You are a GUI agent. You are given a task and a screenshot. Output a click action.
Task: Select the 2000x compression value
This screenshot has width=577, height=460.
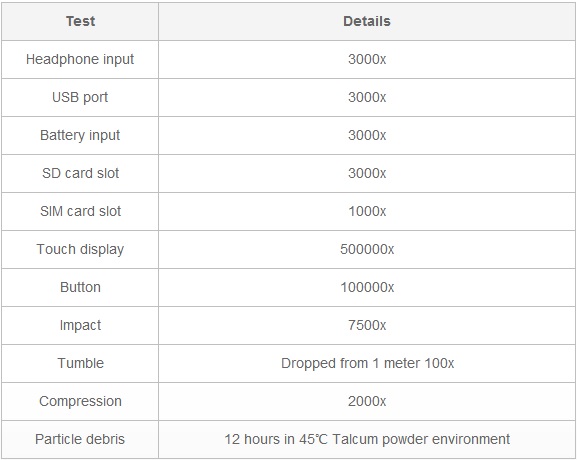click(x=367, y=401)
